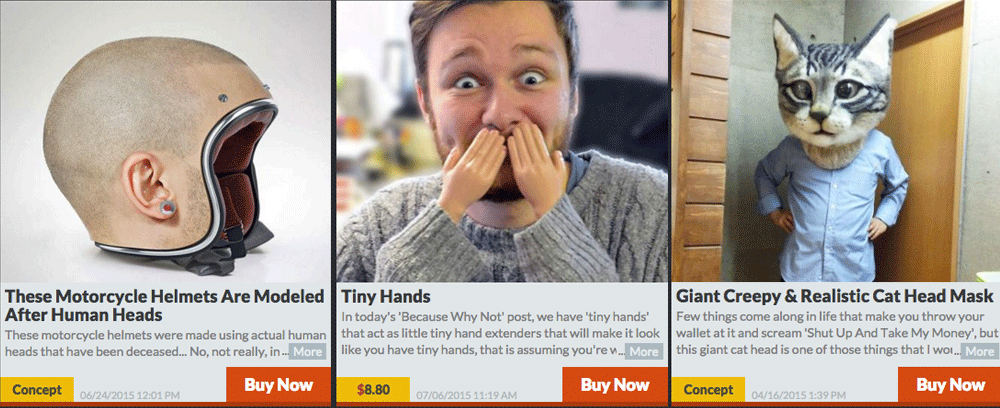Expand the Tiny Hands description with More
The image size is (1000, 408).
(644, 351)
